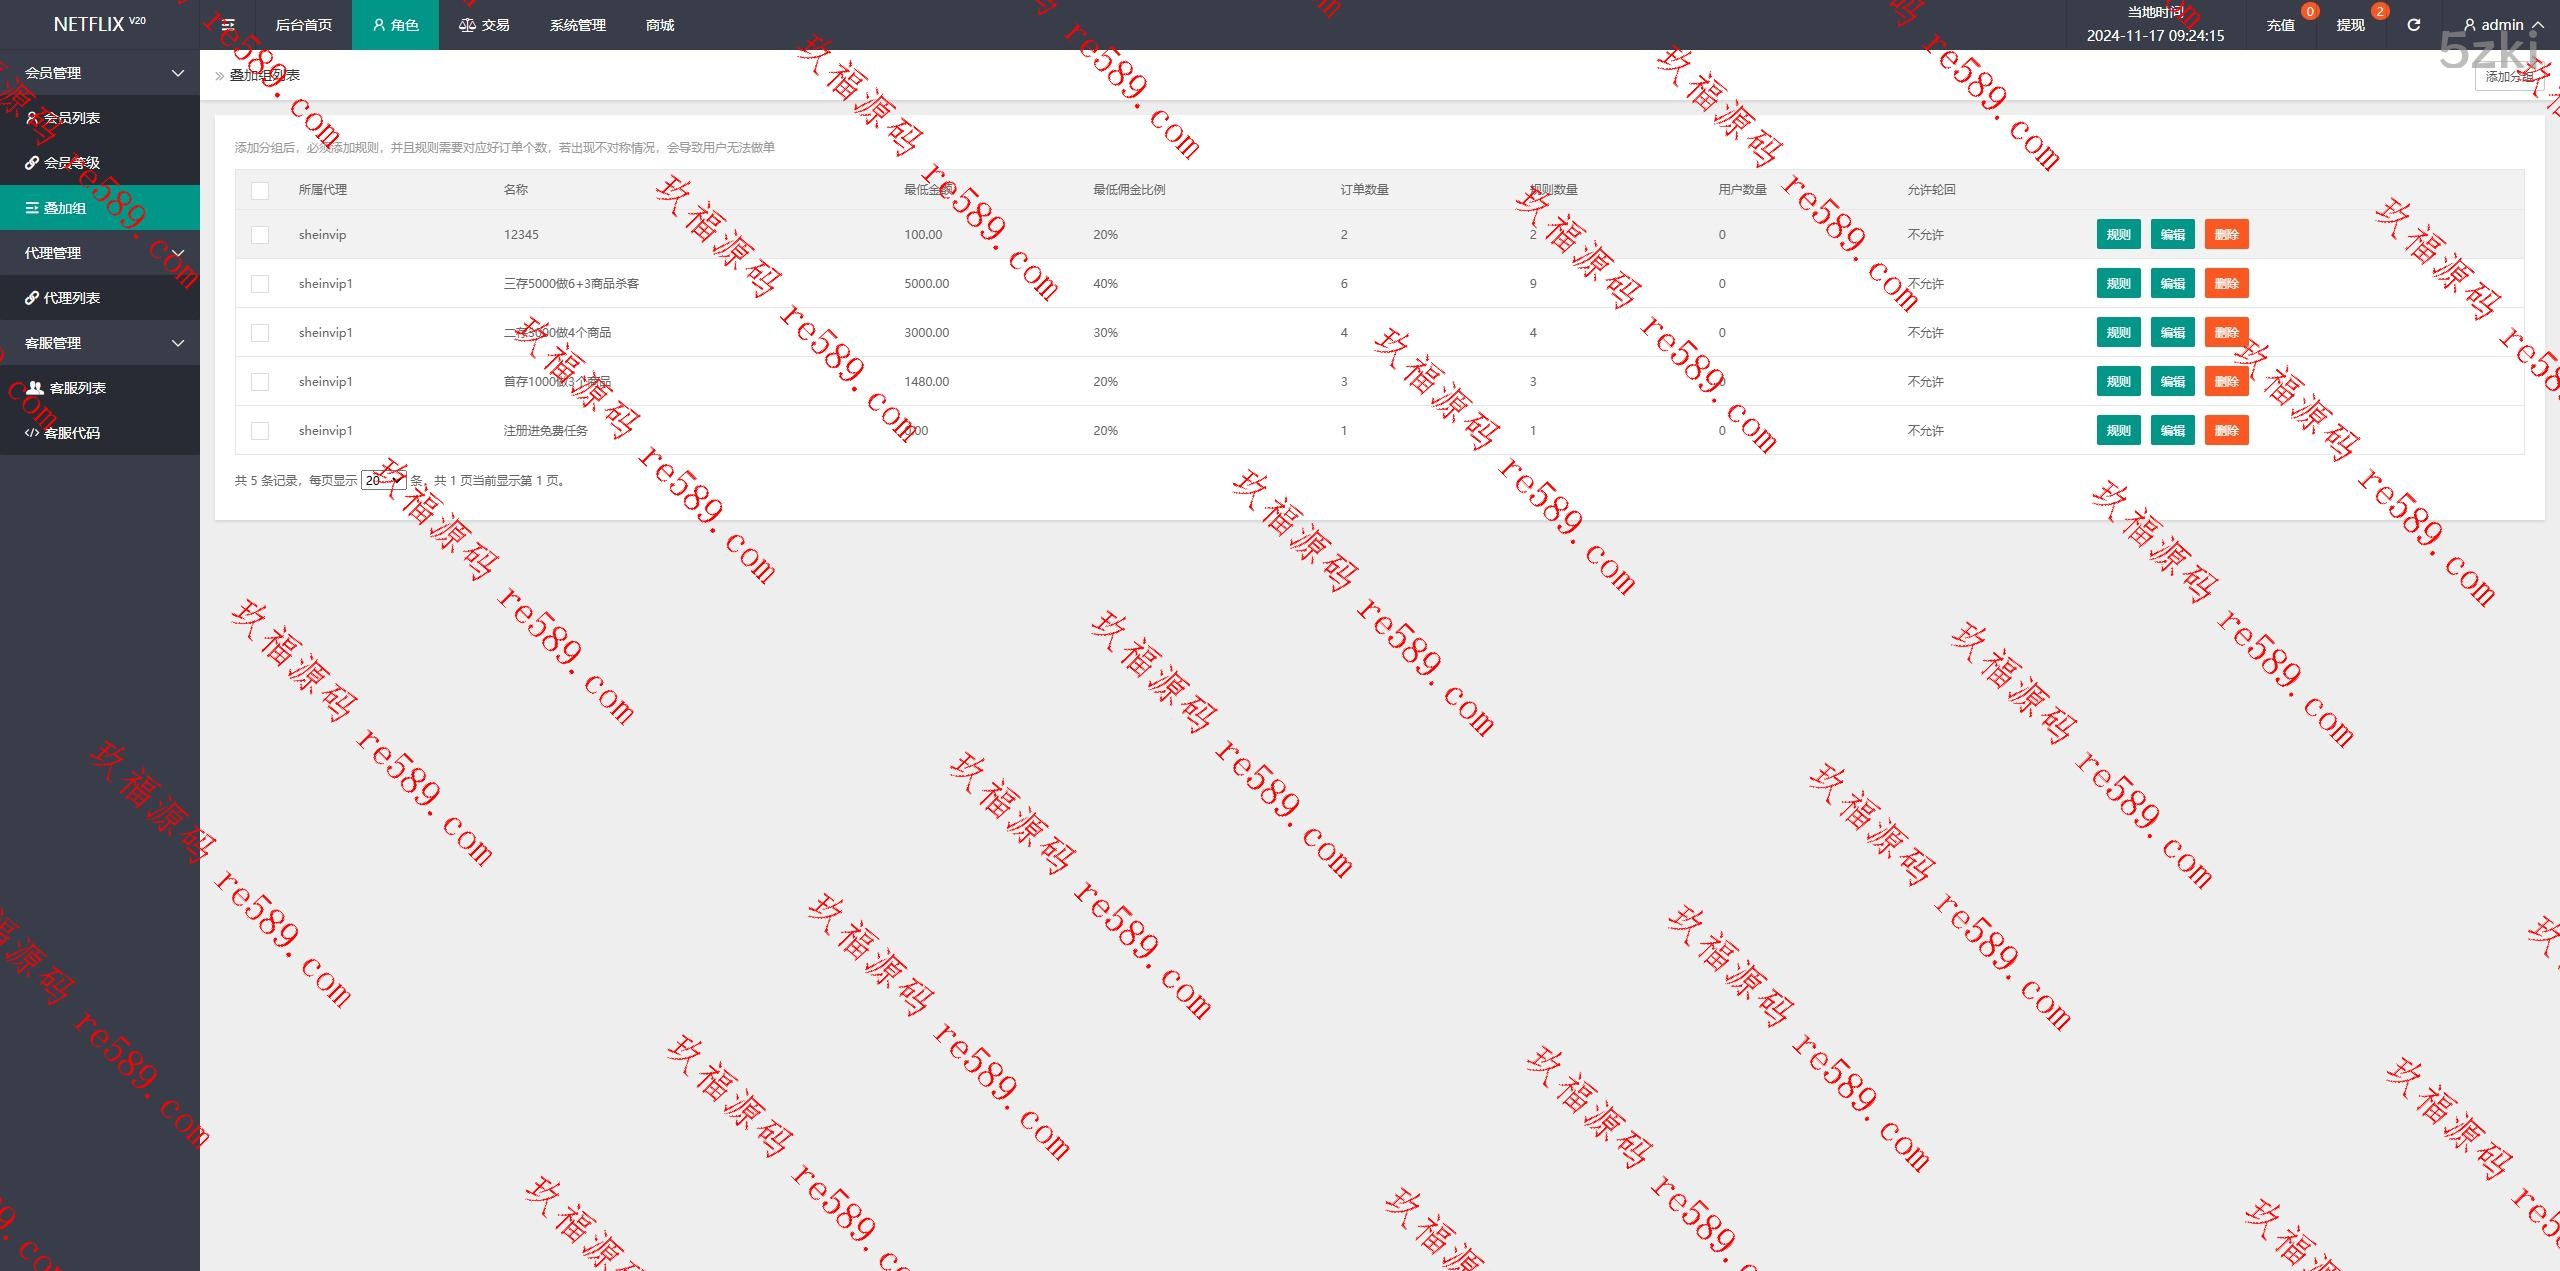Open 会员等级 member level sidebar item

coord(72,163)
